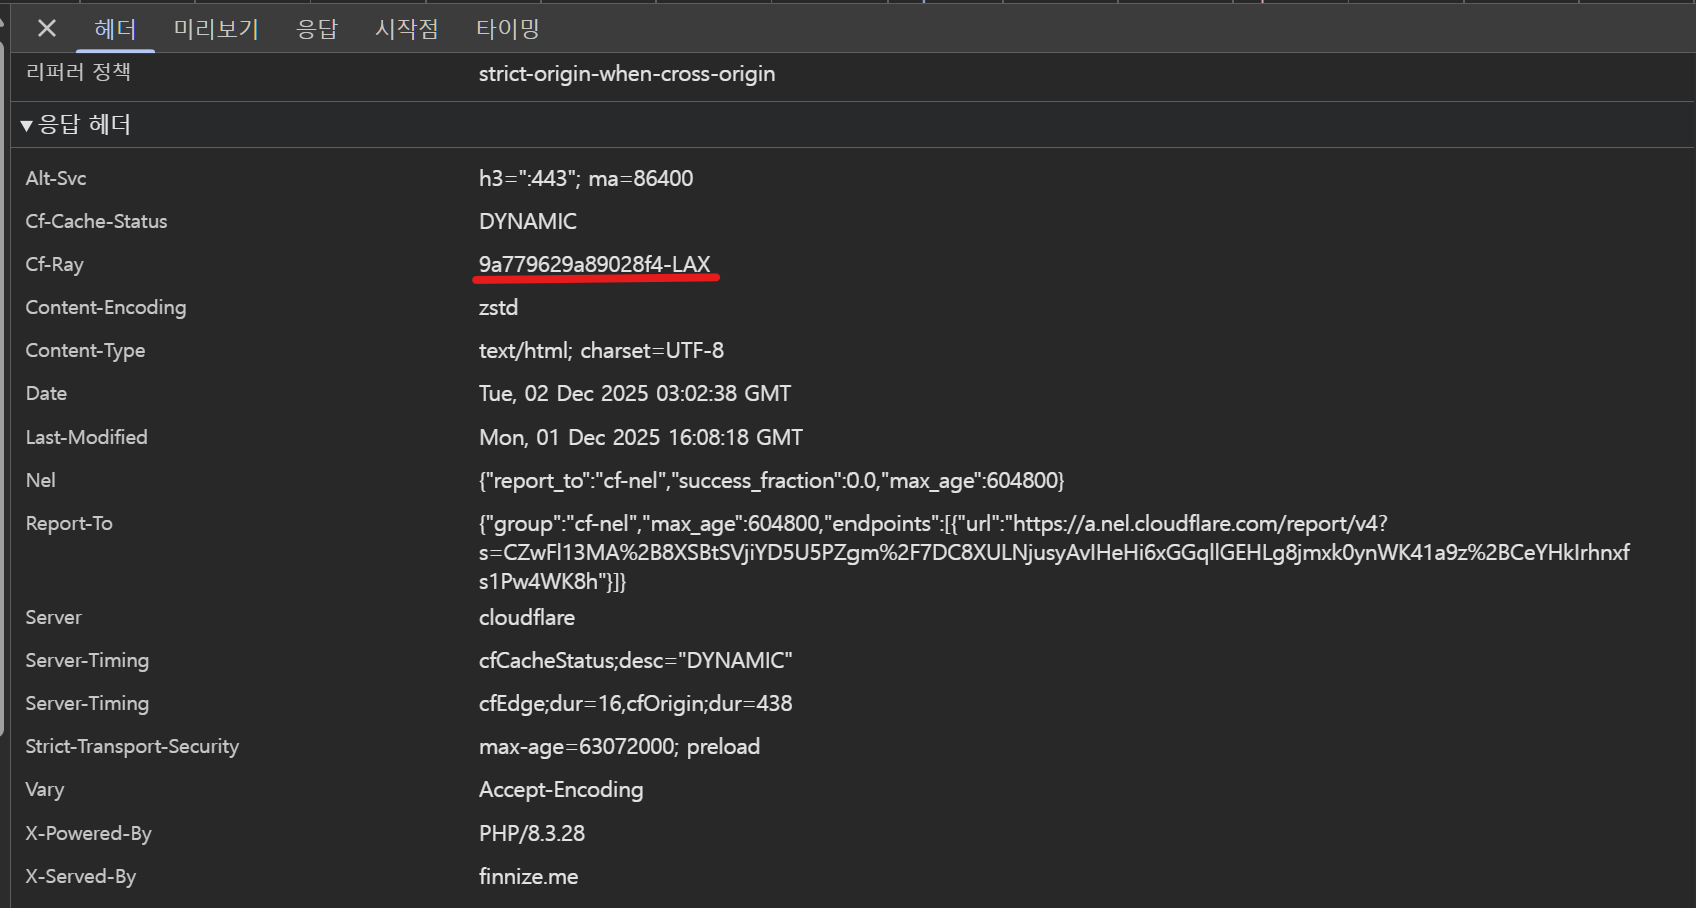Image resolution: width=1696 pixels, height=908 pixels.
Task: Click the X-Served-By value finnize.me
Action: click(528, 876)
